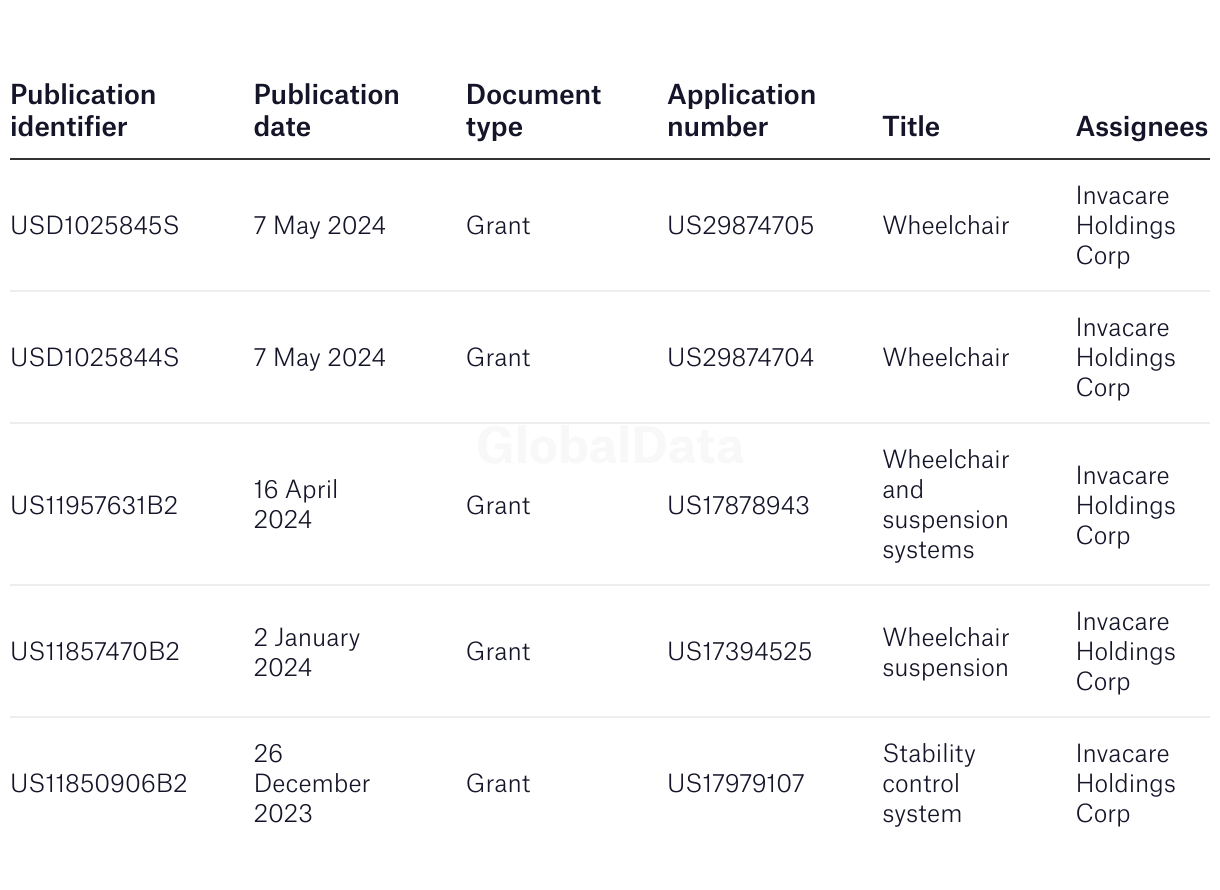The height and width of the screenshot is (890, 1220).
Task: Click the Application number column header
Action: coord(741,111)
